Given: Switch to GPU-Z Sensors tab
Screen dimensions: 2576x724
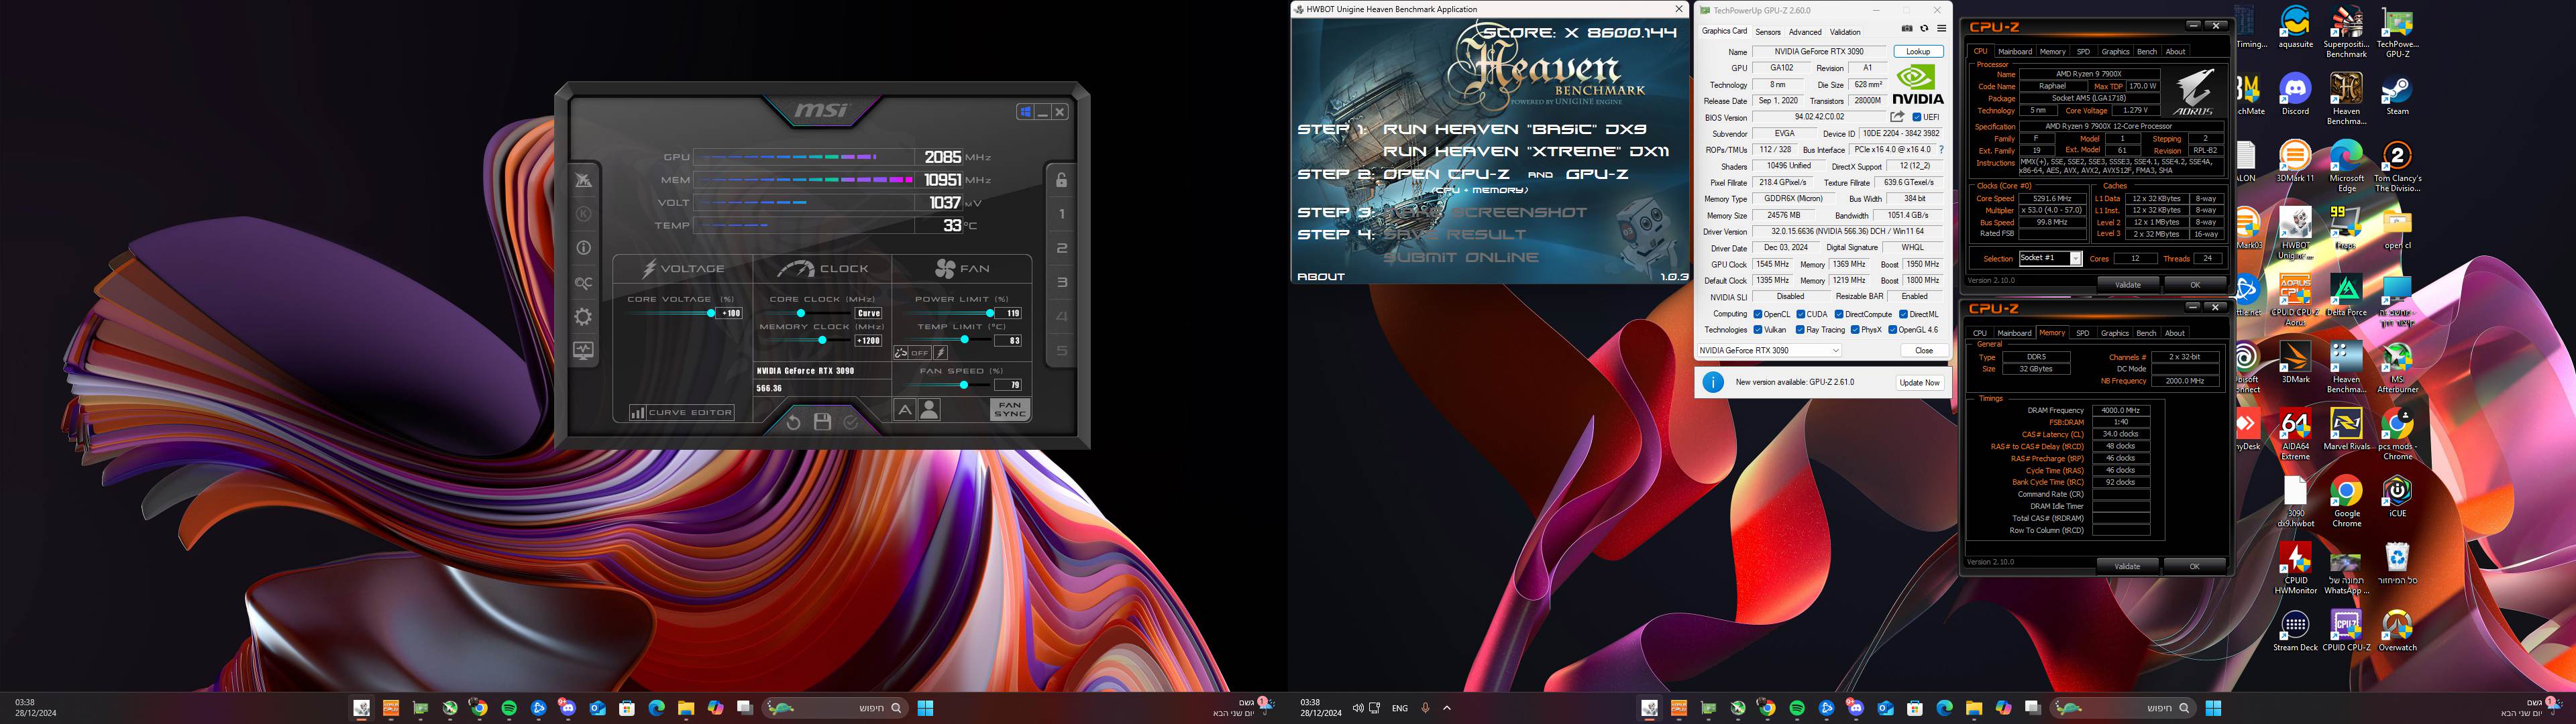Looking at the screenshot, I should coord(1768,32).
